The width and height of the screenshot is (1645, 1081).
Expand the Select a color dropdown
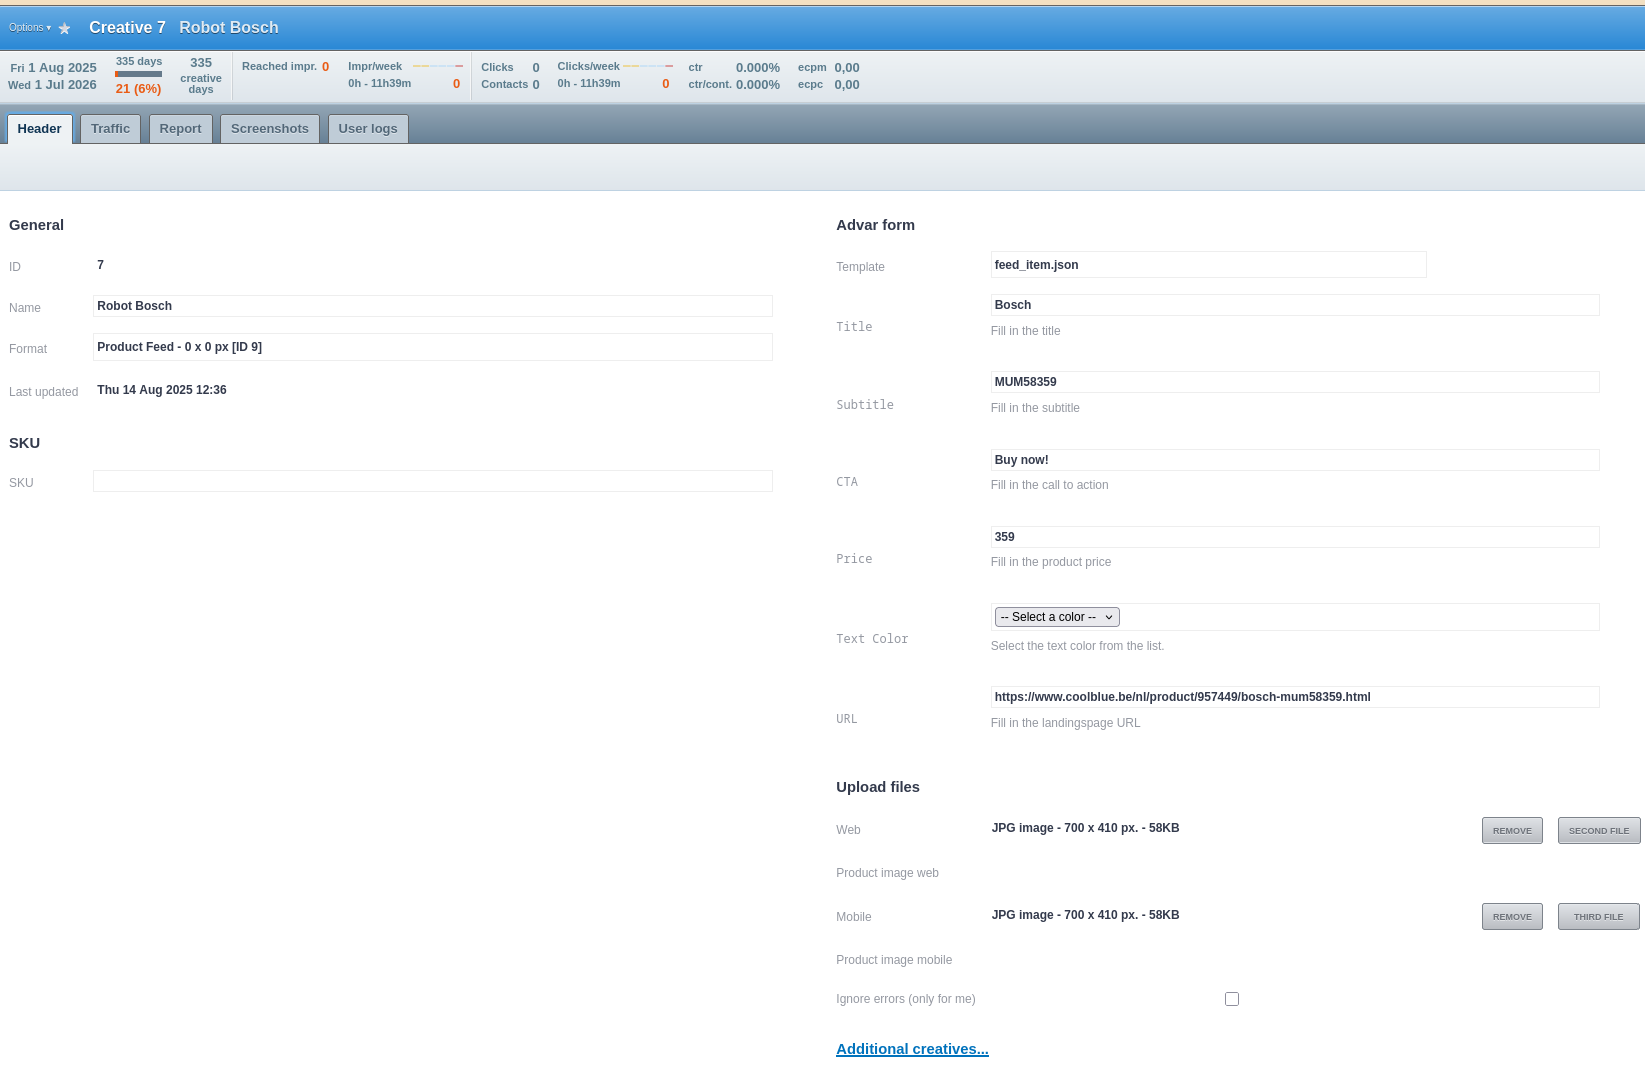1056,617
